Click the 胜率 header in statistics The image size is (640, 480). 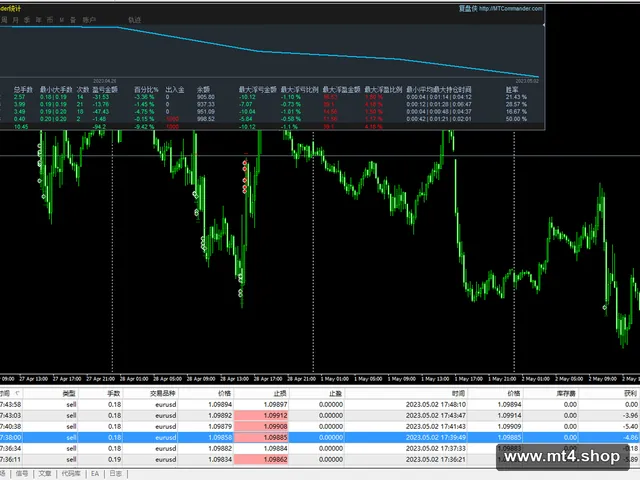pyautogui.click(x=512, y=89)
